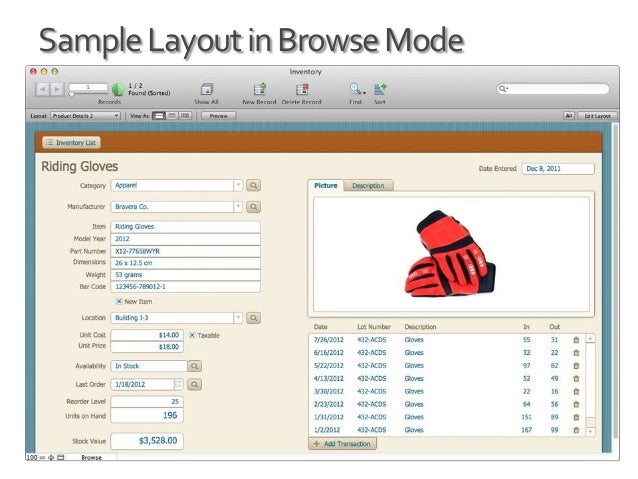Click the zoom in status bar control
Screen dimensions: 638x479
point(51,457)
